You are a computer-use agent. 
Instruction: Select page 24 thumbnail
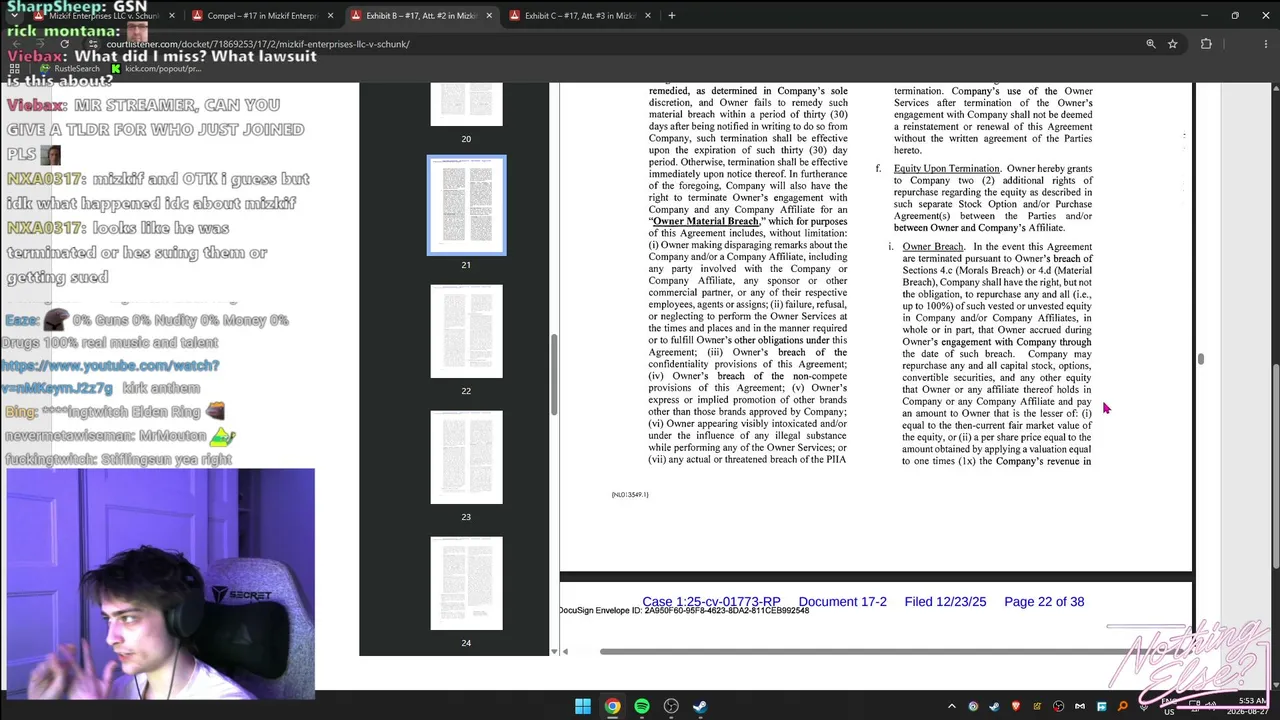tap(466, 583)
